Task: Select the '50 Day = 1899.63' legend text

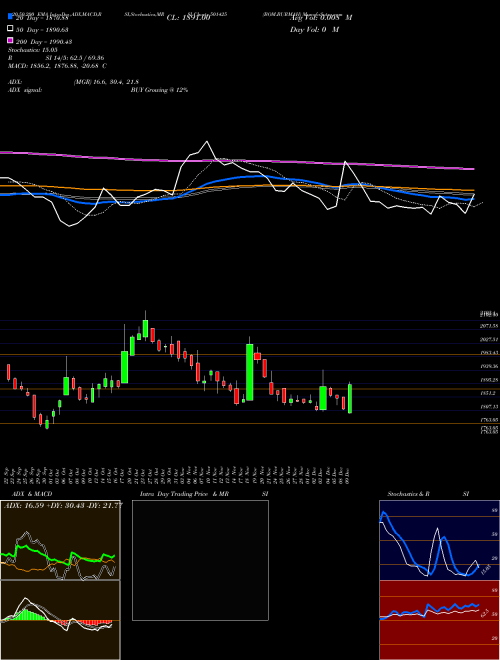Action: pos(42,30)
